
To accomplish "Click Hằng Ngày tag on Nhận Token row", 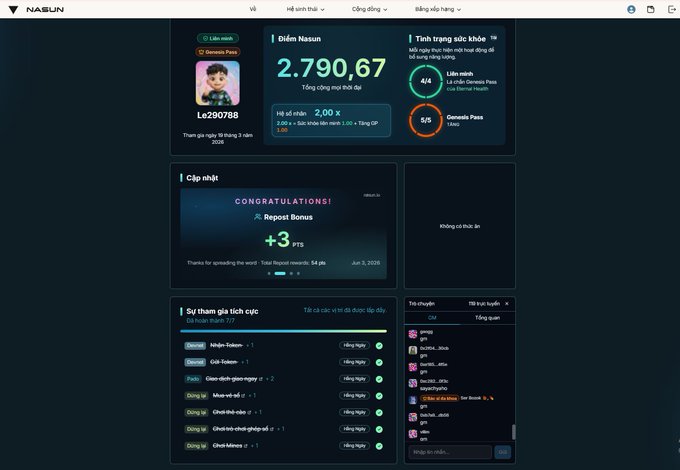I will [x=354, y=346].
